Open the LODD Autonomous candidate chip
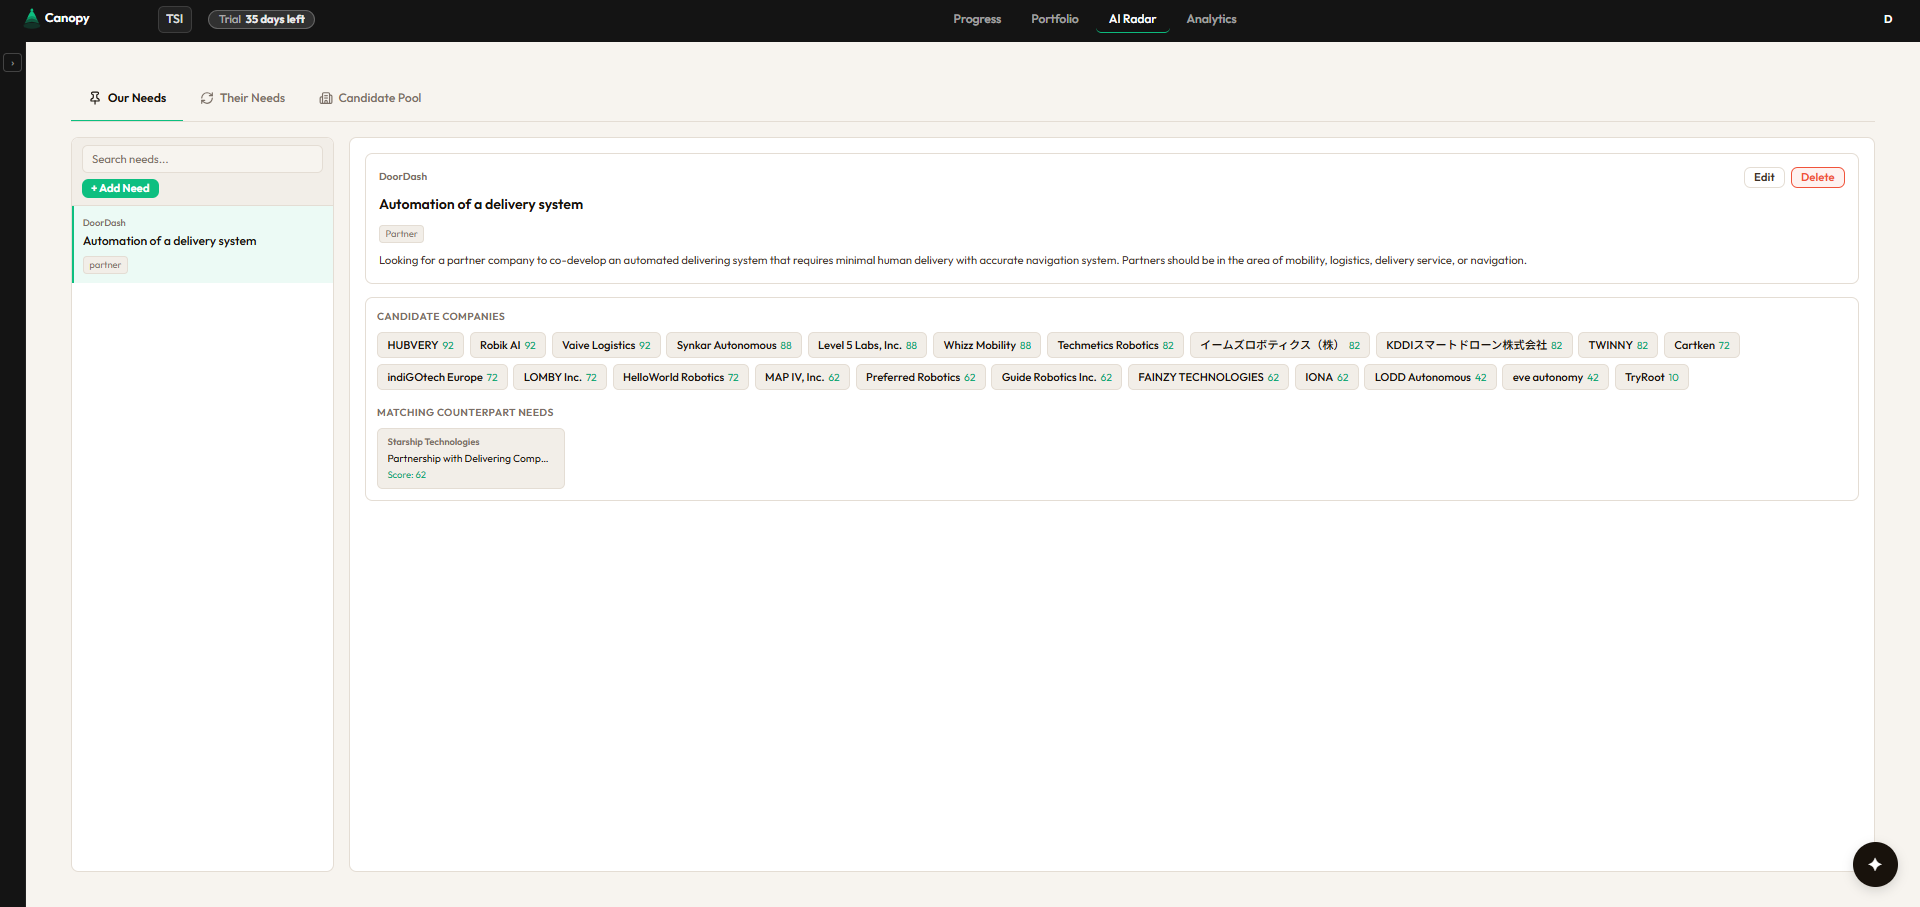The height and width of the screenshot is (907, 1920). click(x=1430, y=377)
